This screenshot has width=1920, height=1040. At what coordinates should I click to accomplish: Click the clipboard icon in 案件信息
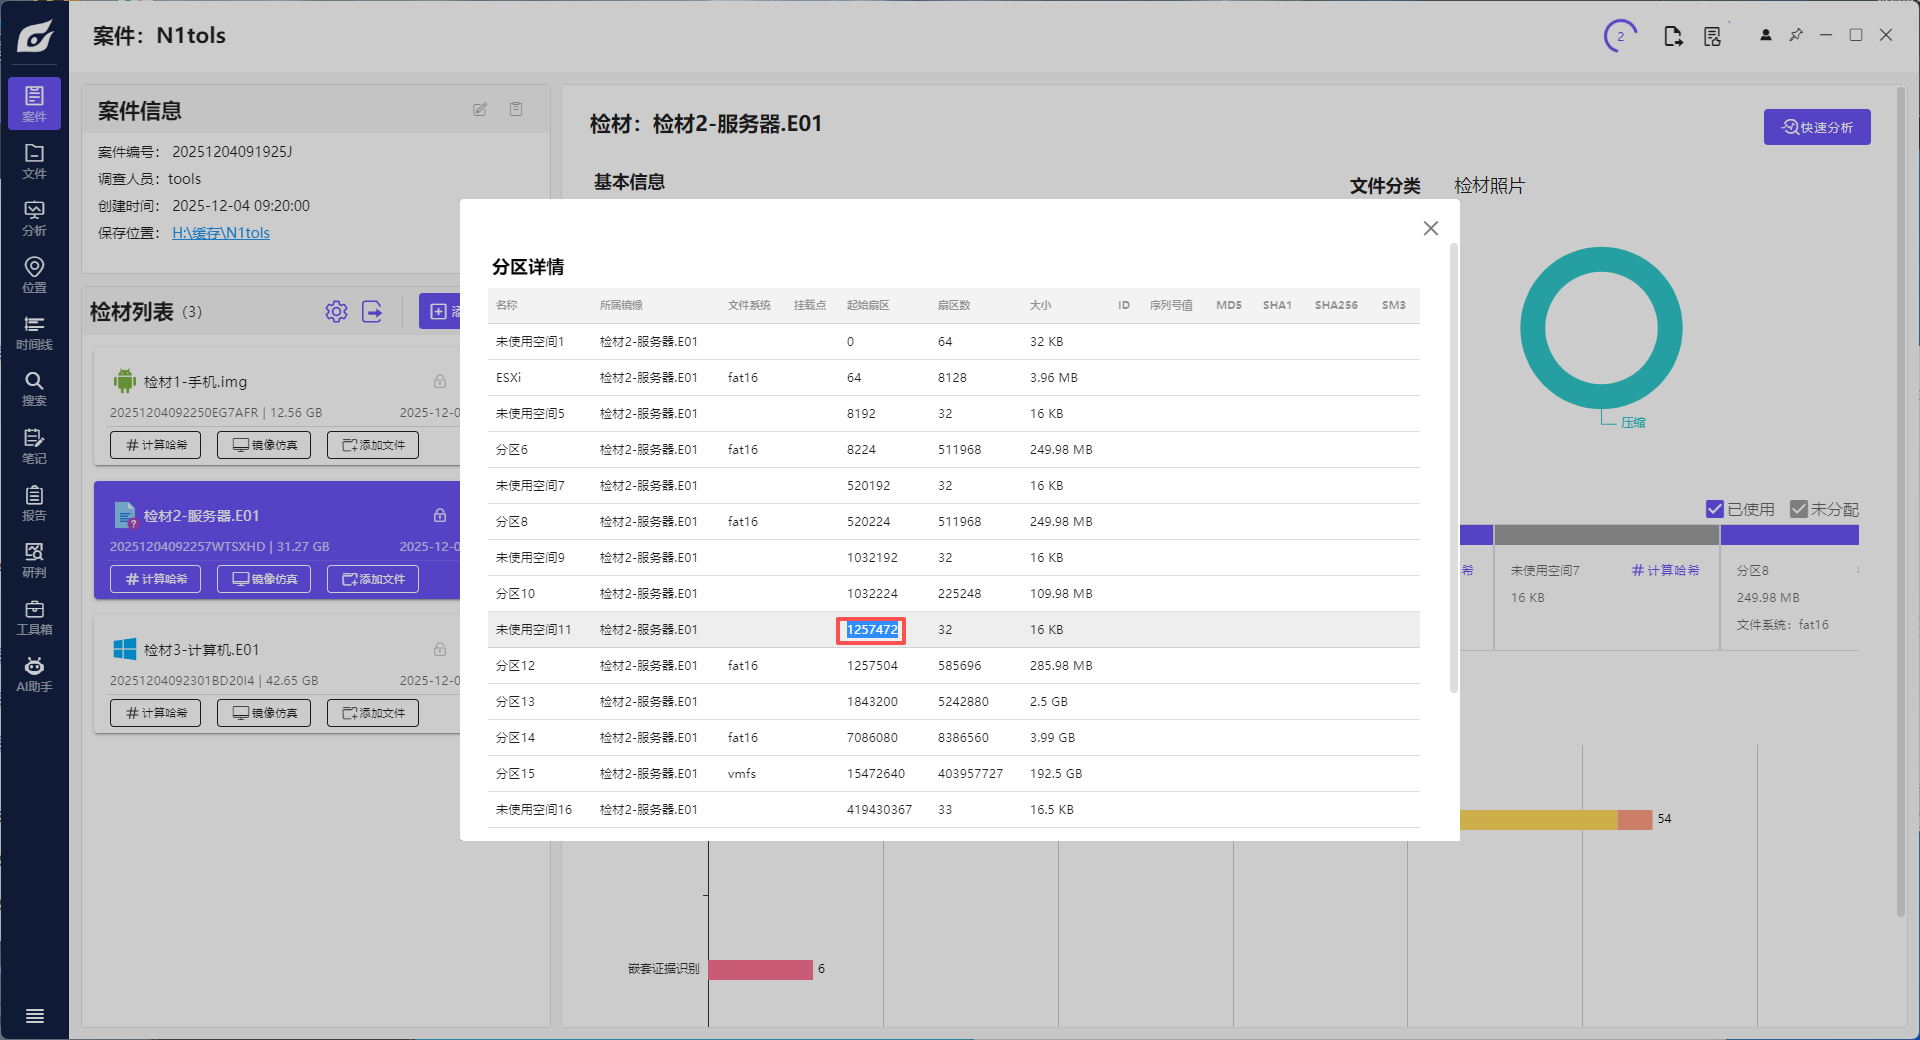pos(516,109)
